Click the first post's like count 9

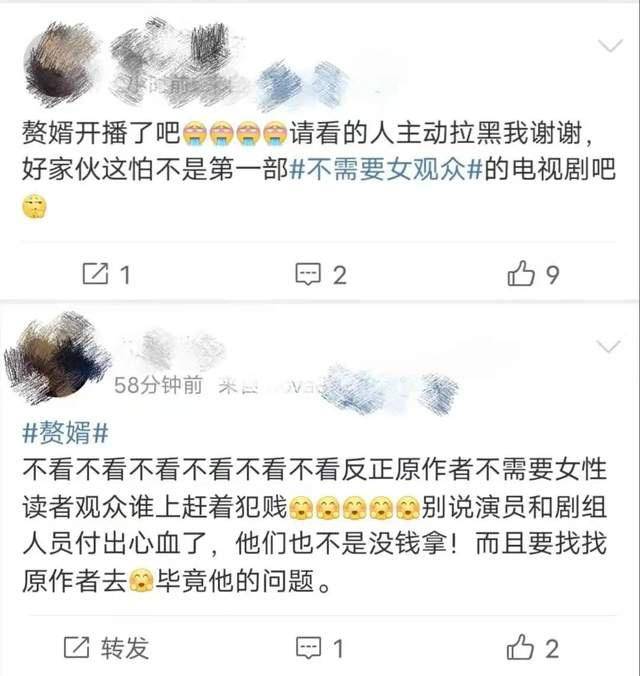(552, 275)
